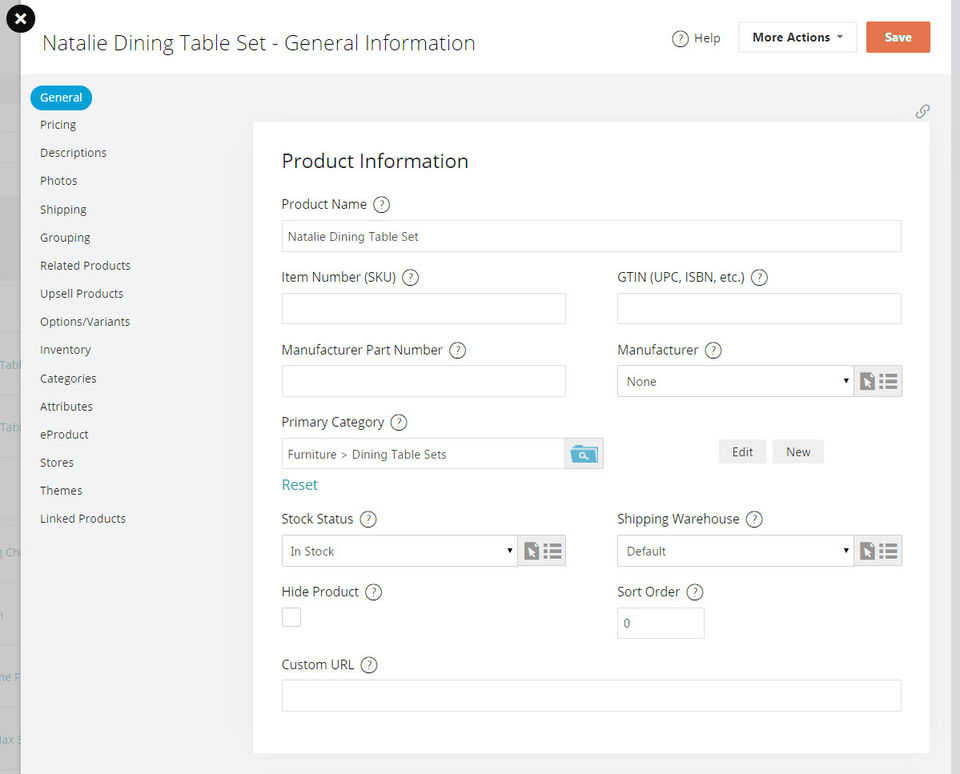
Task: Click the help icon beside Sort Order
Action: coord(694,592)
